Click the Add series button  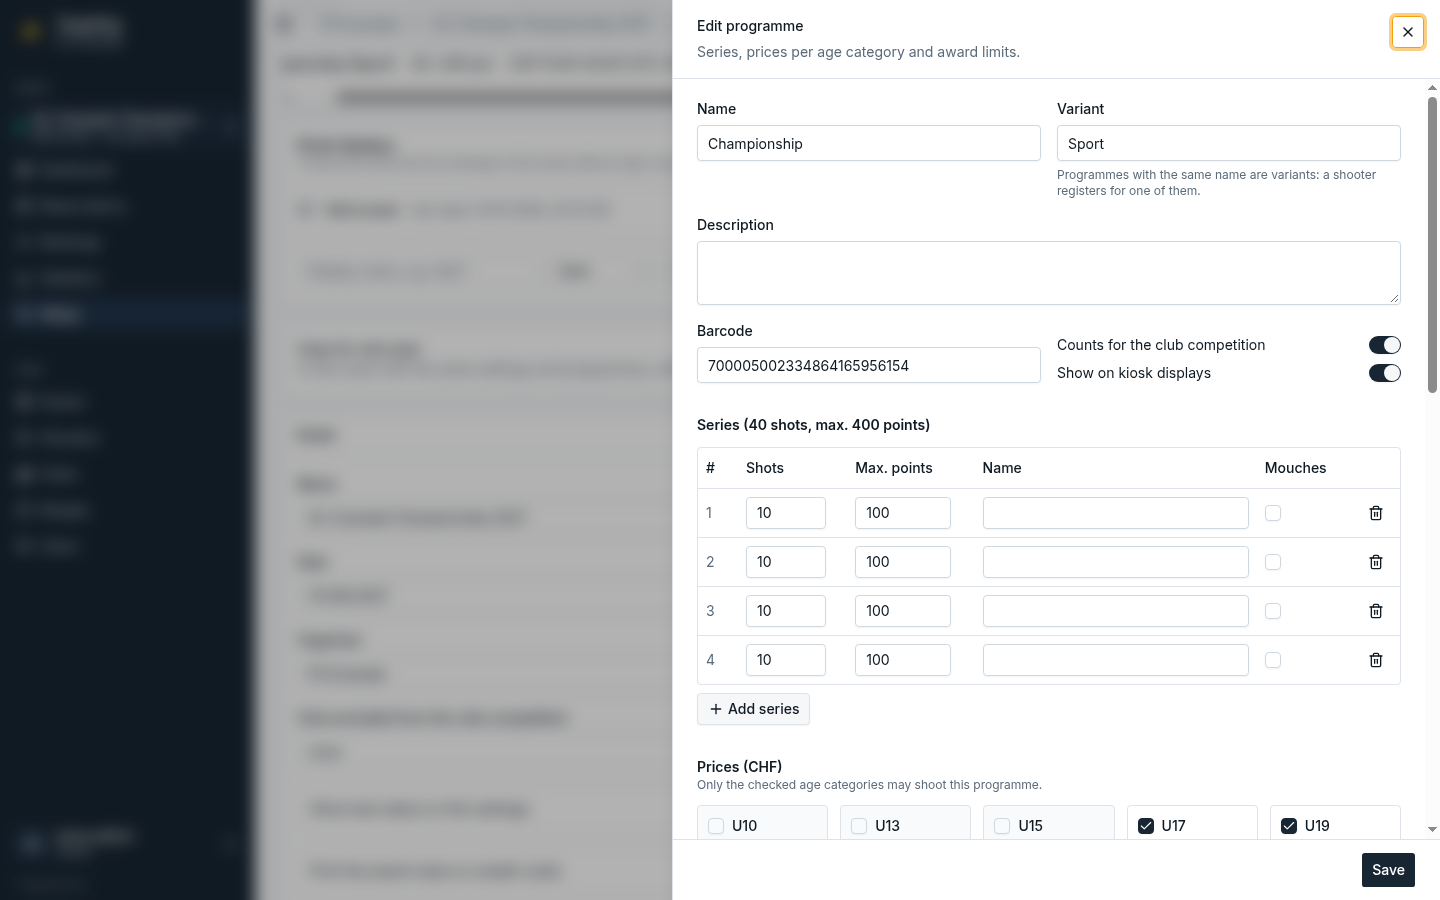tap(753, 709)
